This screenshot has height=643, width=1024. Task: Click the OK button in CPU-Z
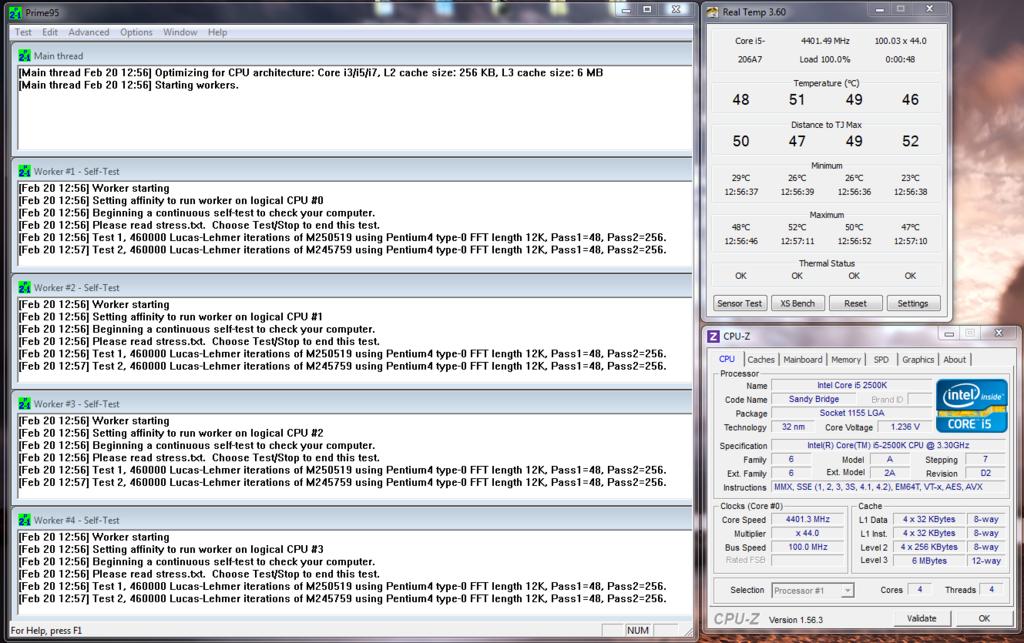[984, 618]
